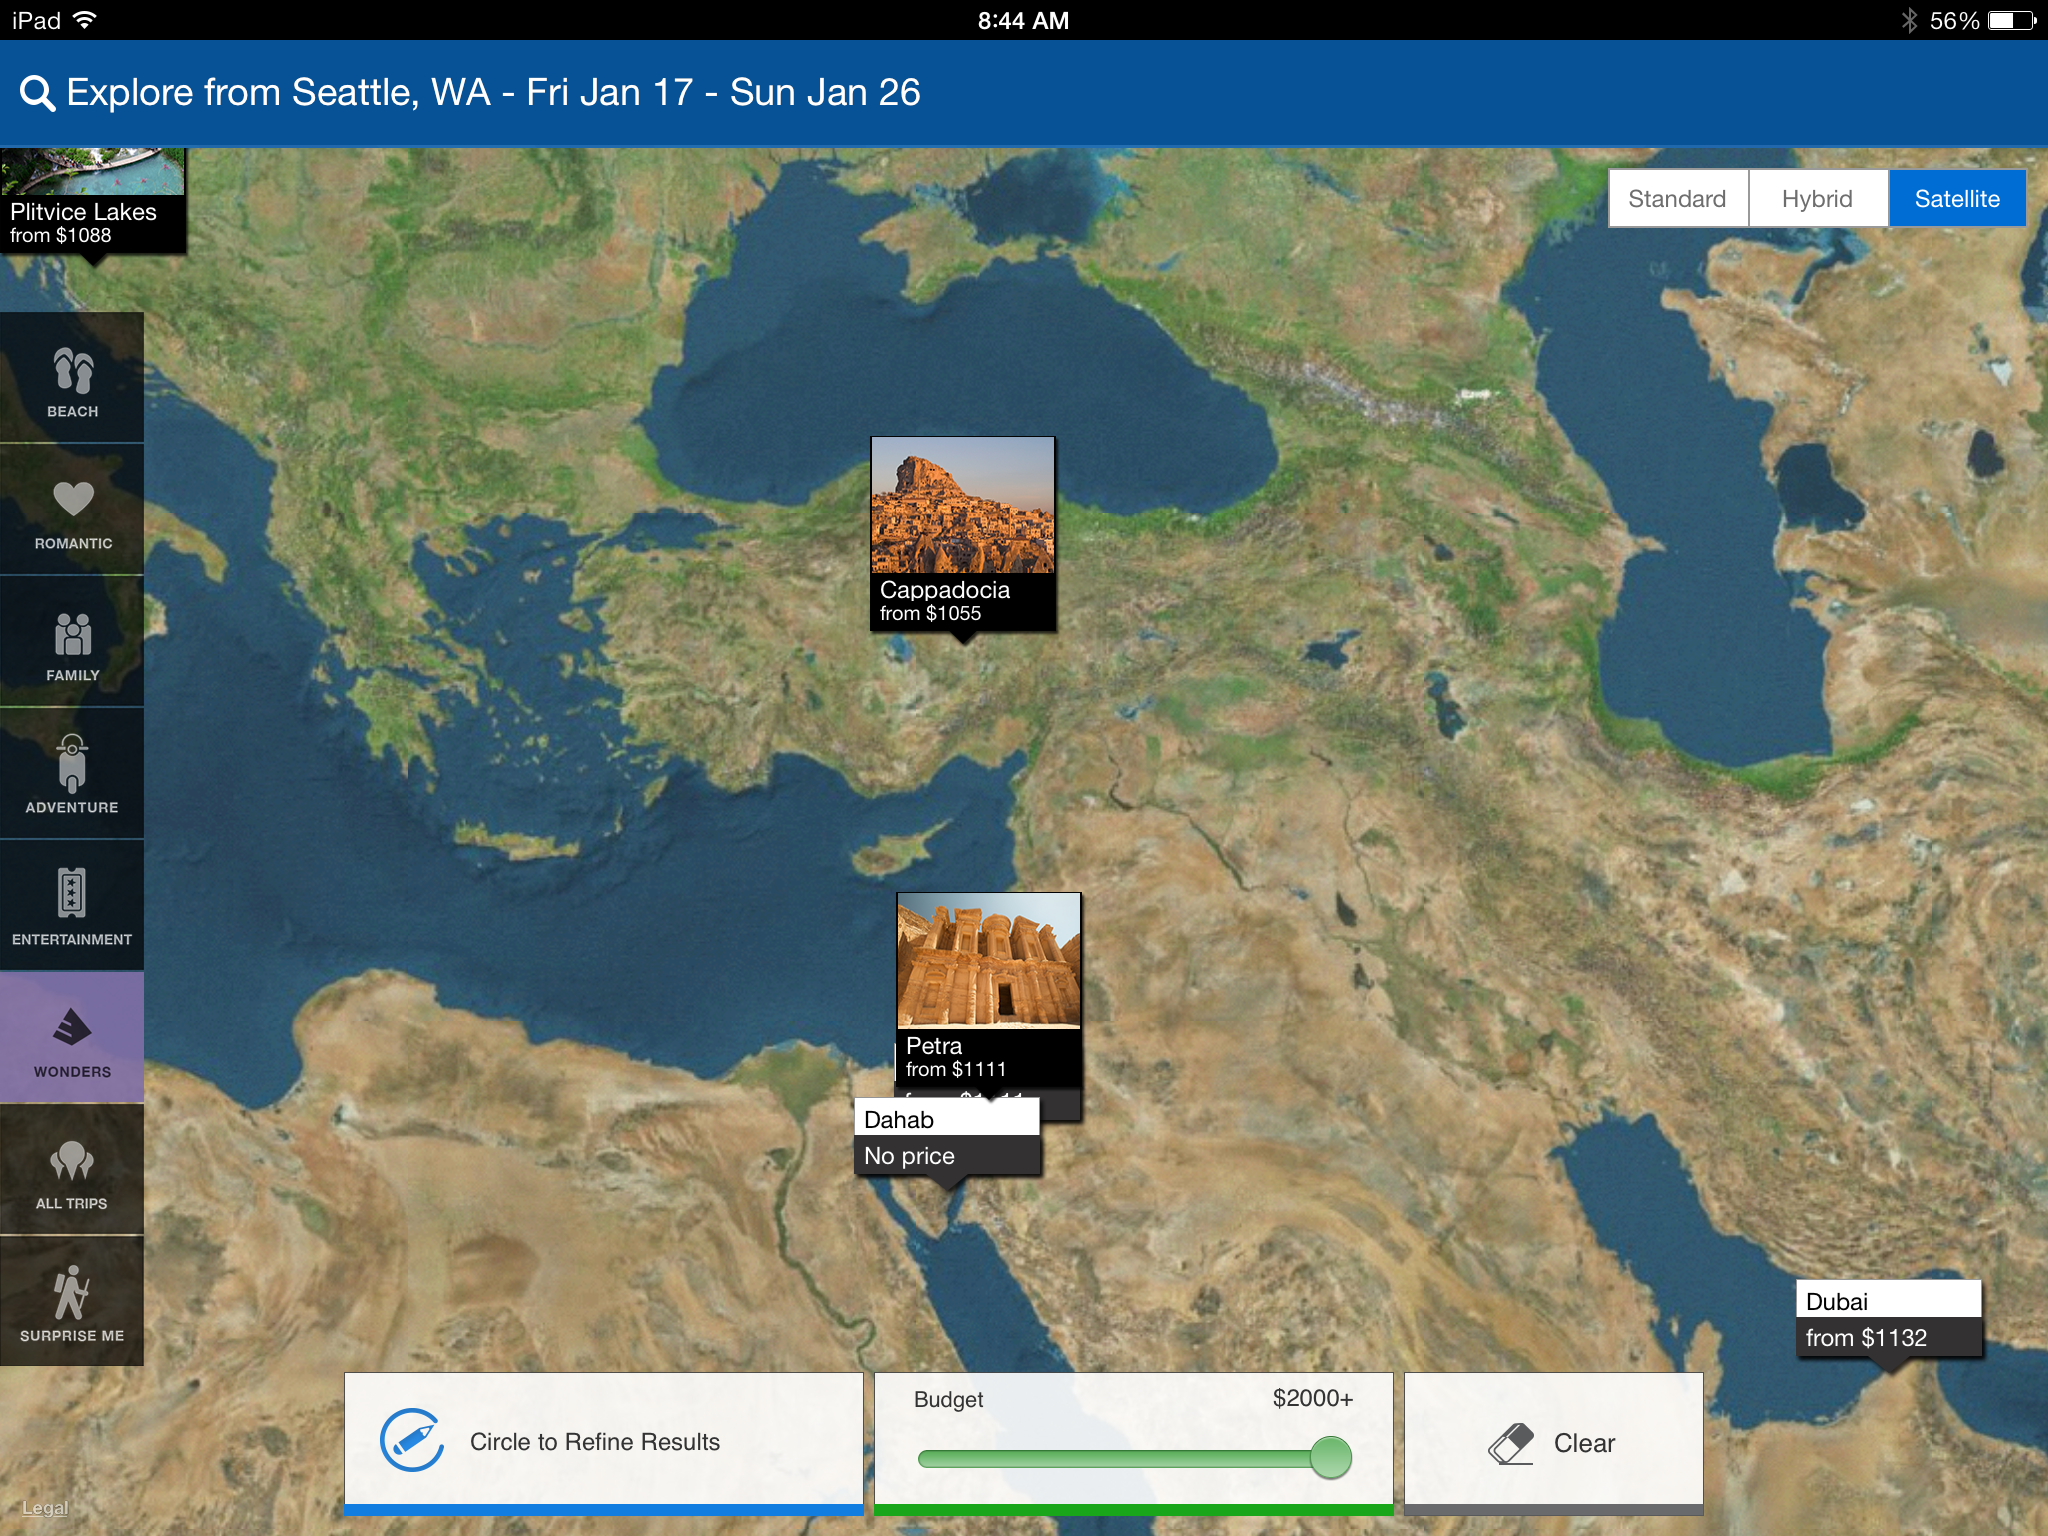The image size is (2048, 1536).
Task: Click the green Budget slider handle
Action: [1330, 1457]
